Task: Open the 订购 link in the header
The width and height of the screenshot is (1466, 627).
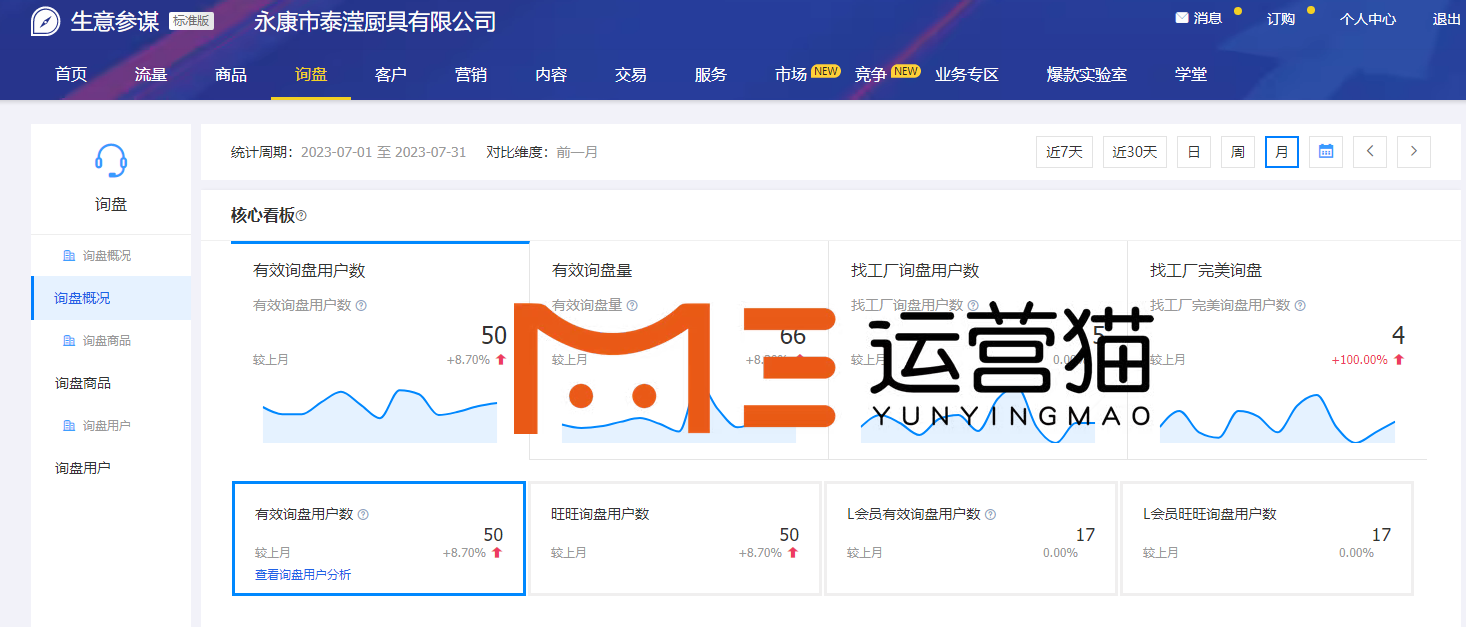Action: [x=1281, y=19]
